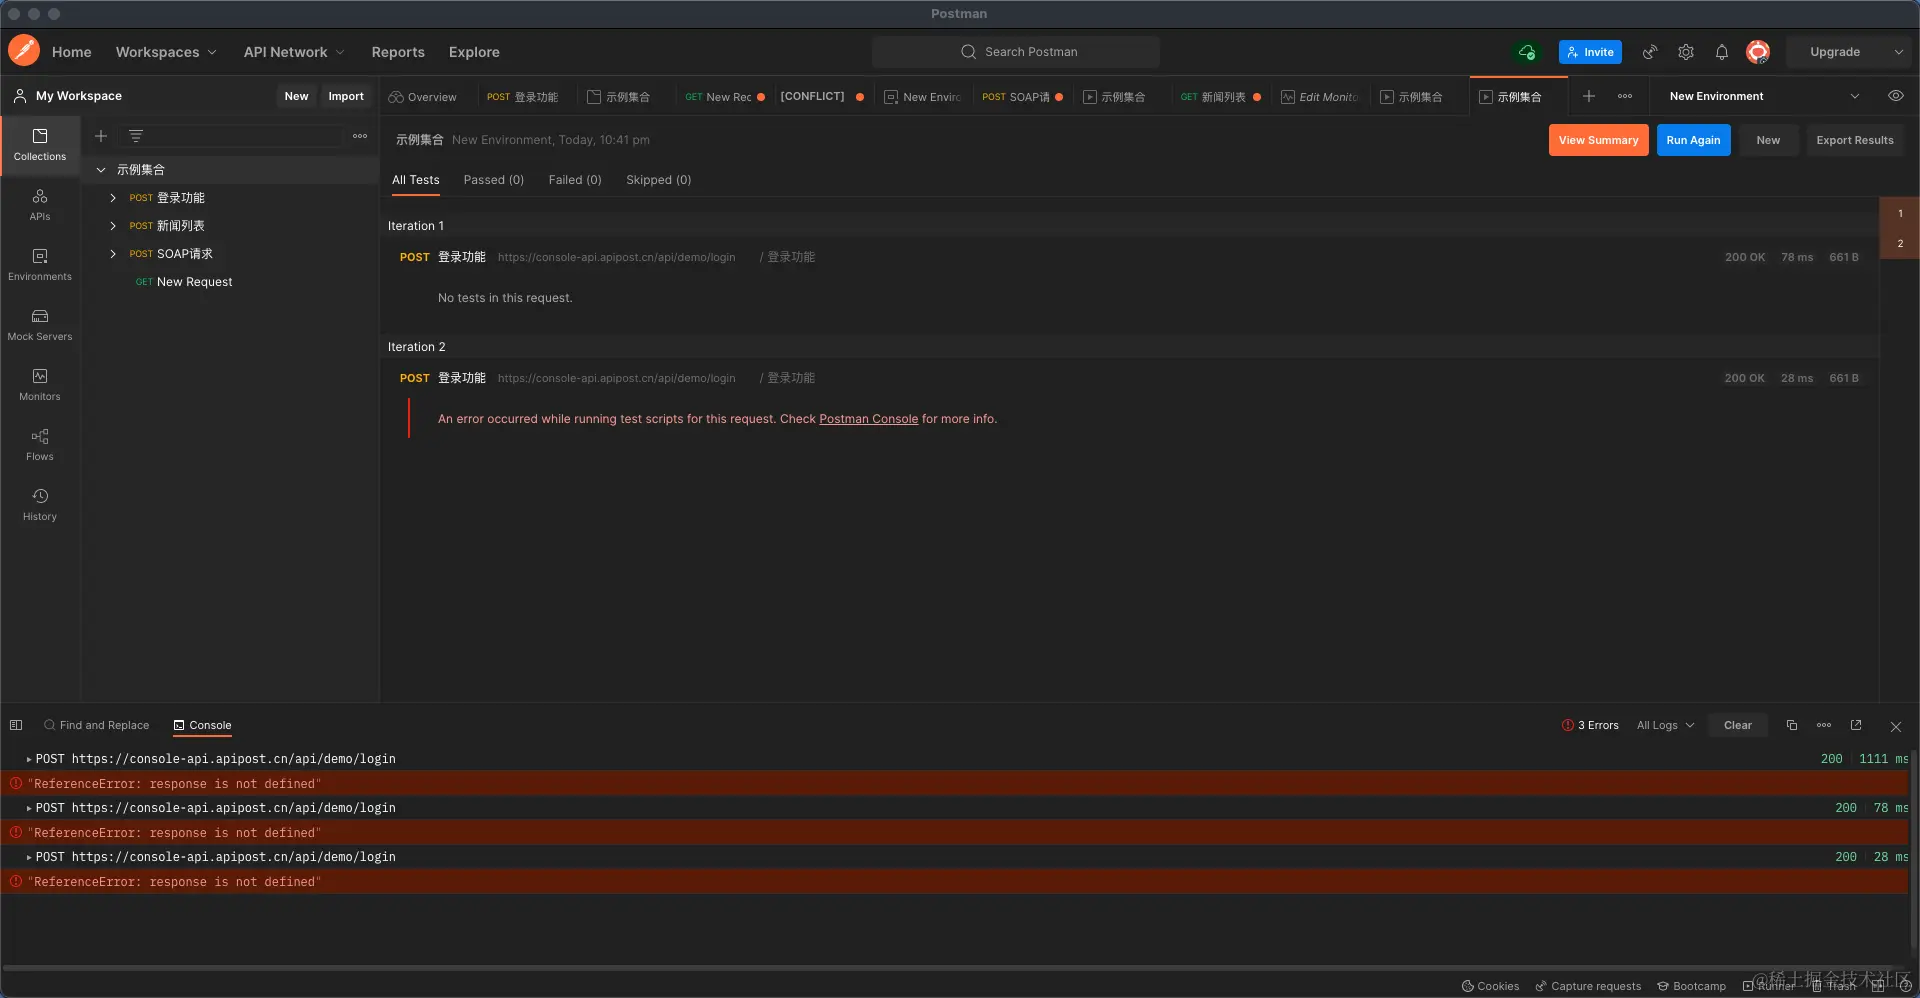Click the Postman logo icon

coord(24,51)
